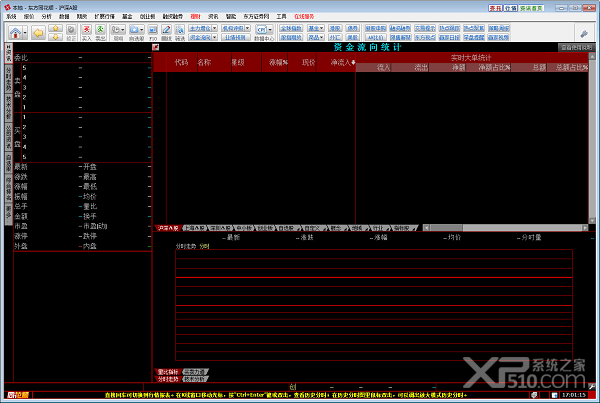Click the red 买入 buy icon
The width and height of the screenshot is (600, 403).
(x=87, y=29)
